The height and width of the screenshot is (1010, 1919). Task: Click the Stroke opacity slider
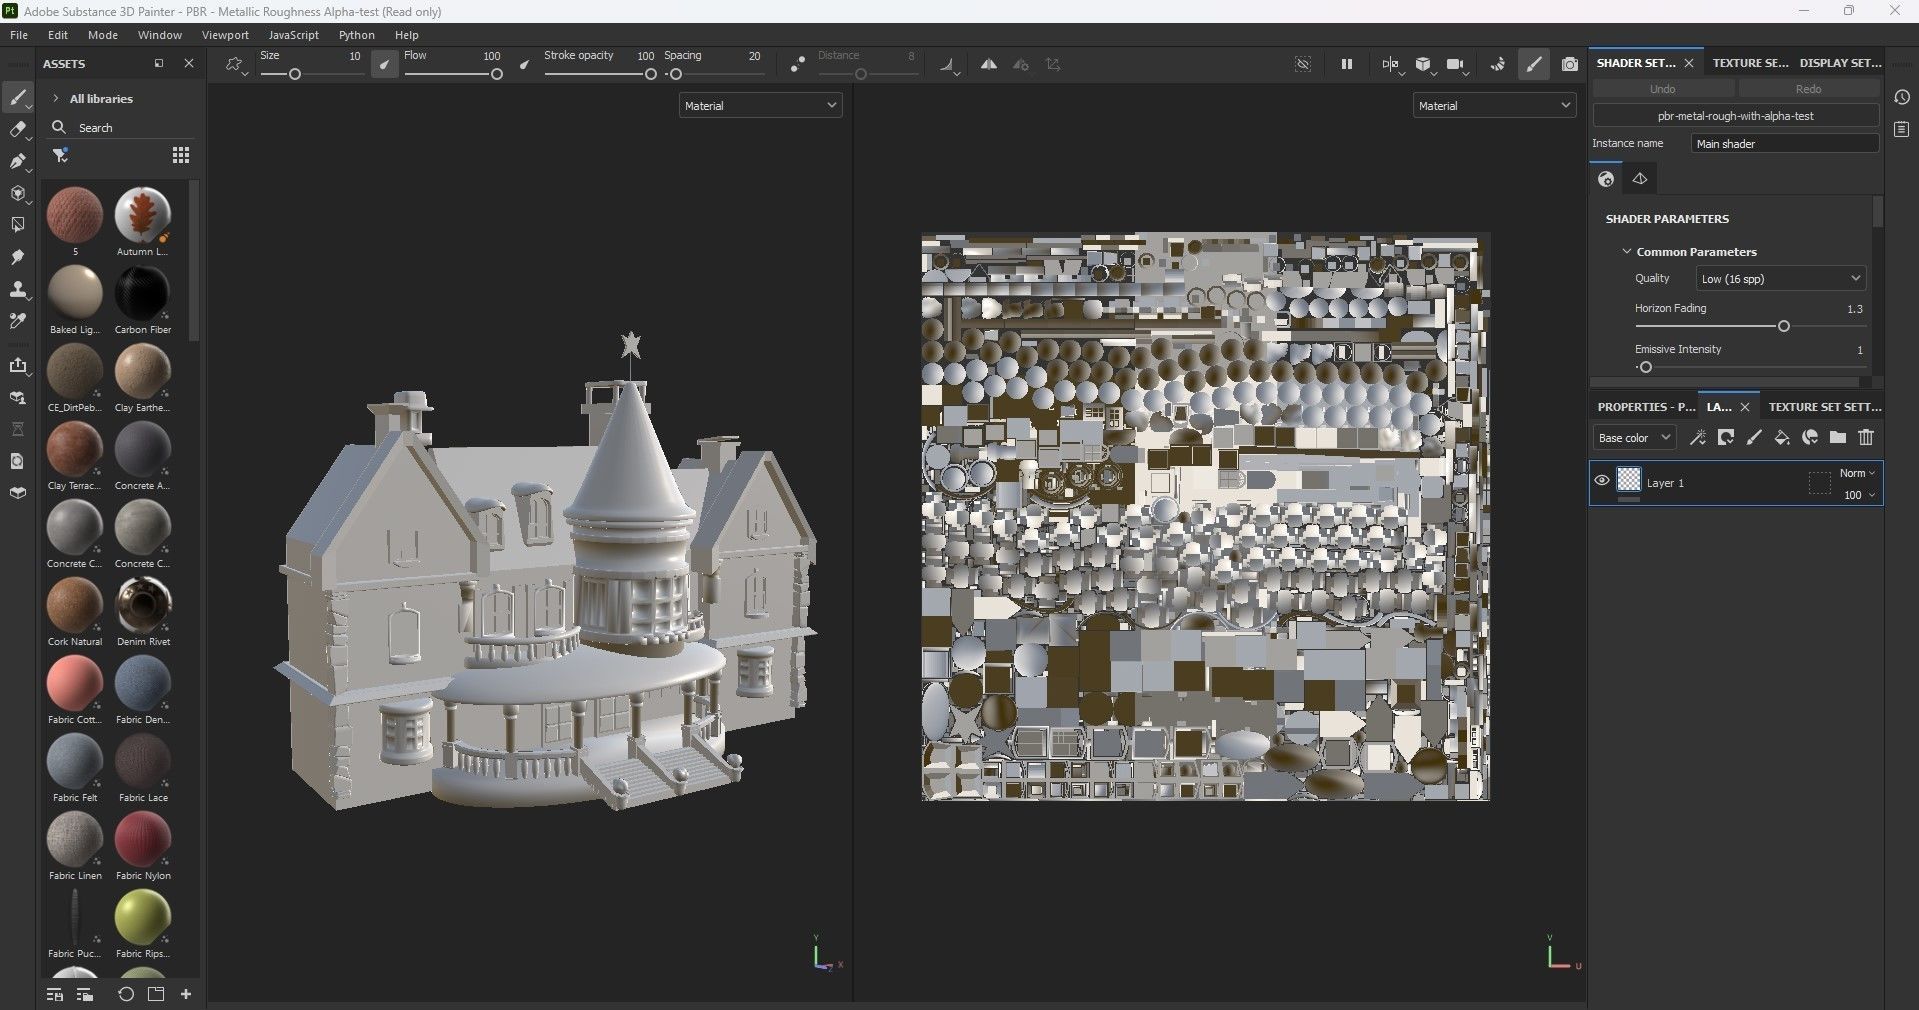(x=600, y=74)
